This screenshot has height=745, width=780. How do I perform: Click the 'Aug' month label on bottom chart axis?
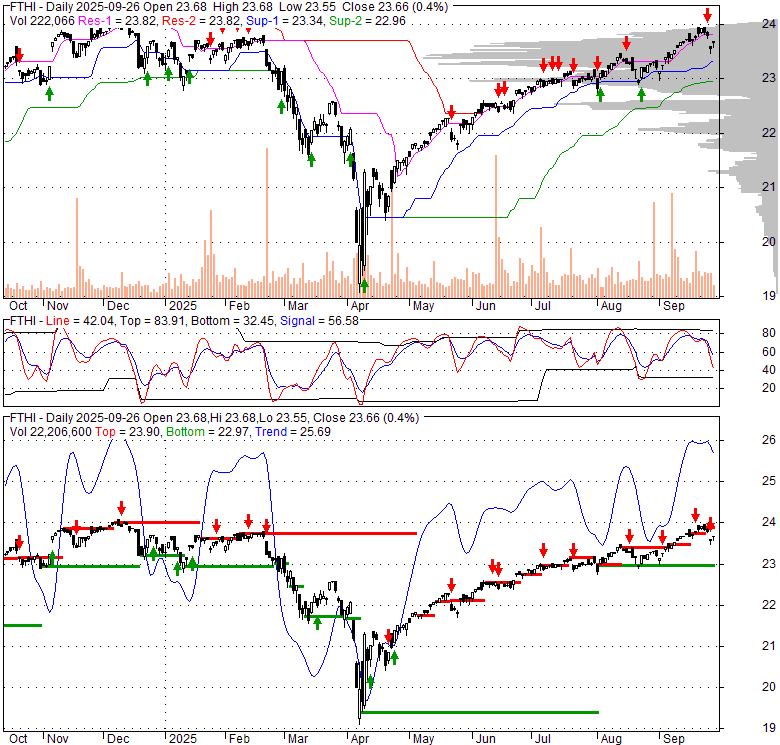click(611, 739)
